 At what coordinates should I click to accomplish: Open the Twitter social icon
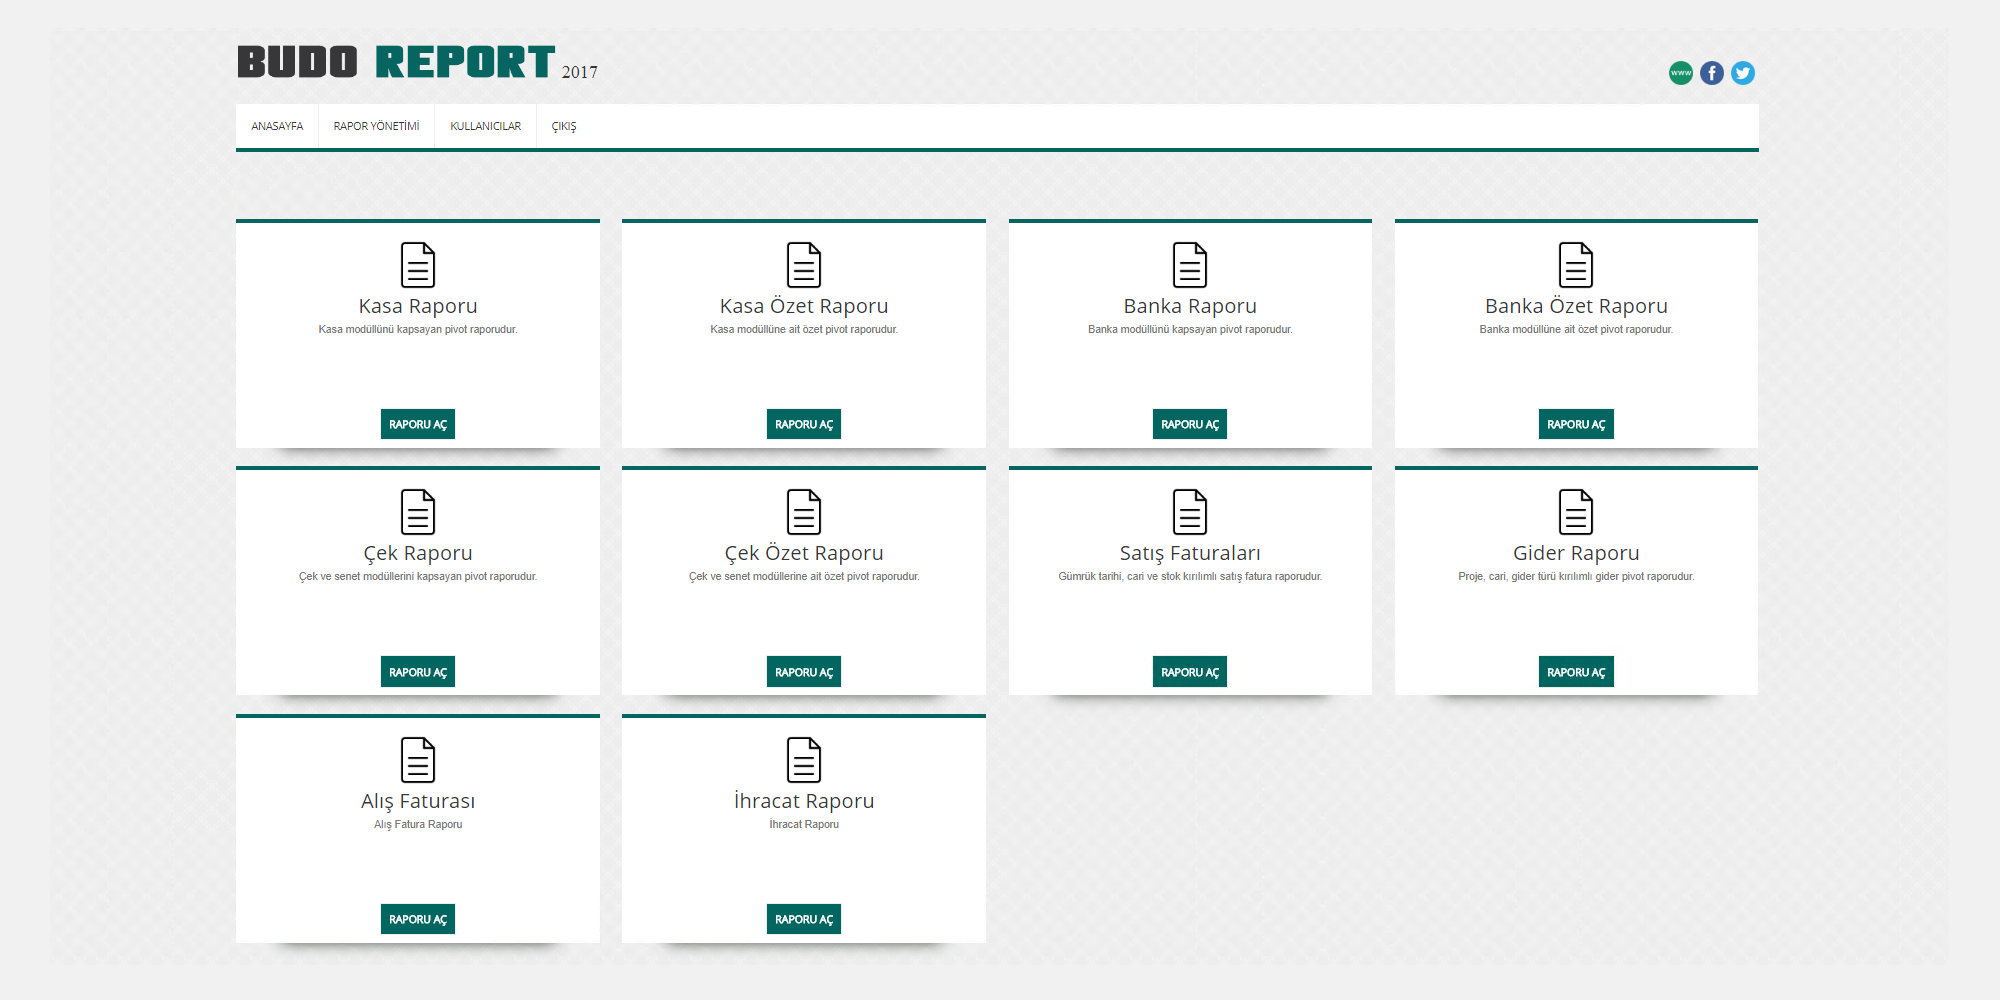point(1742,73)
